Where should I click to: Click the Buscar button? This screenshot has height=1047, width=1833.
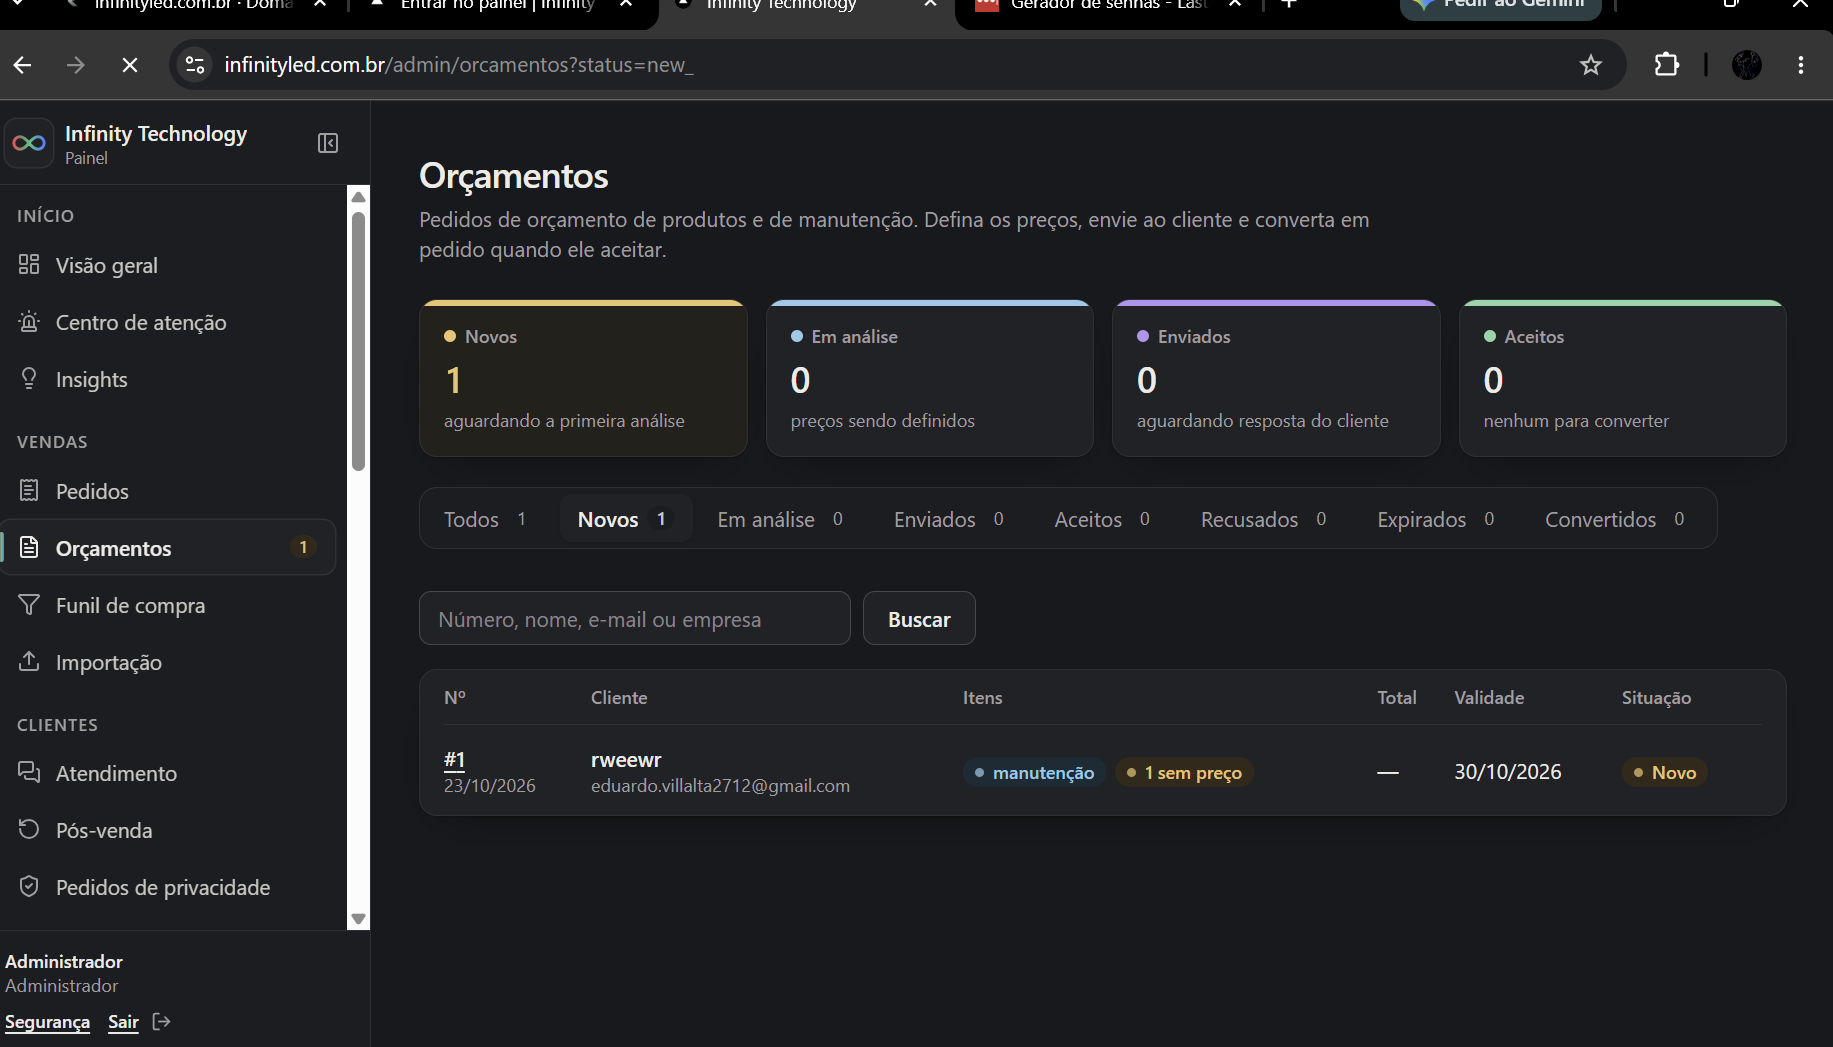coord(919,619)
